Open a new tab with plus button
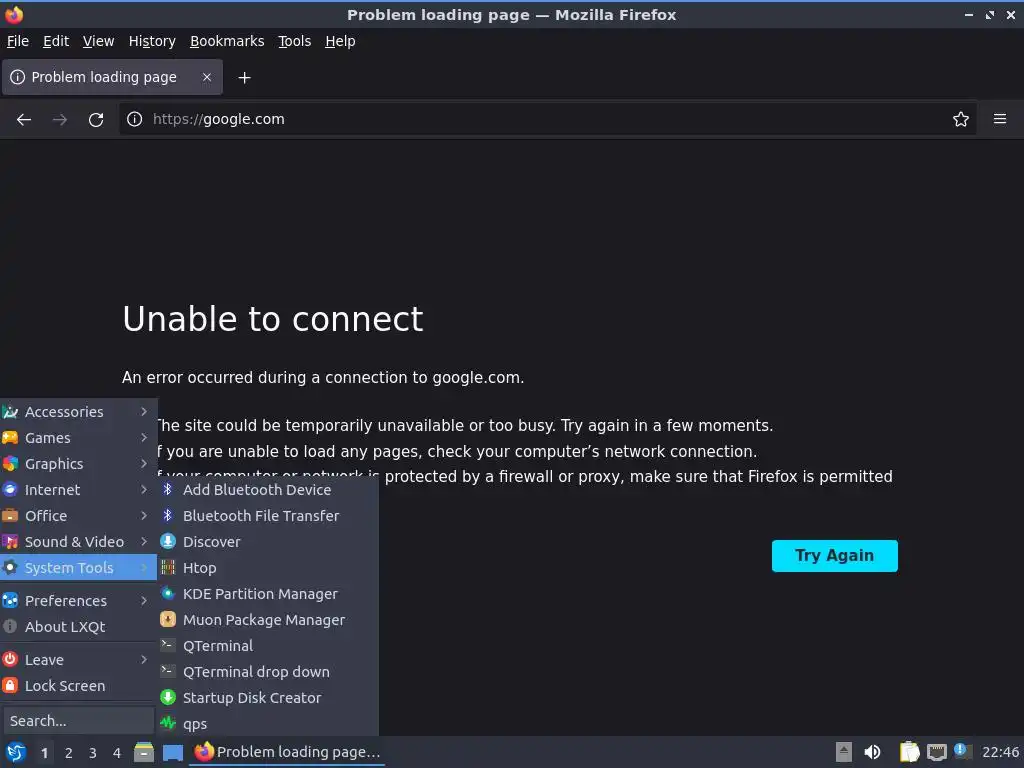 244,78
